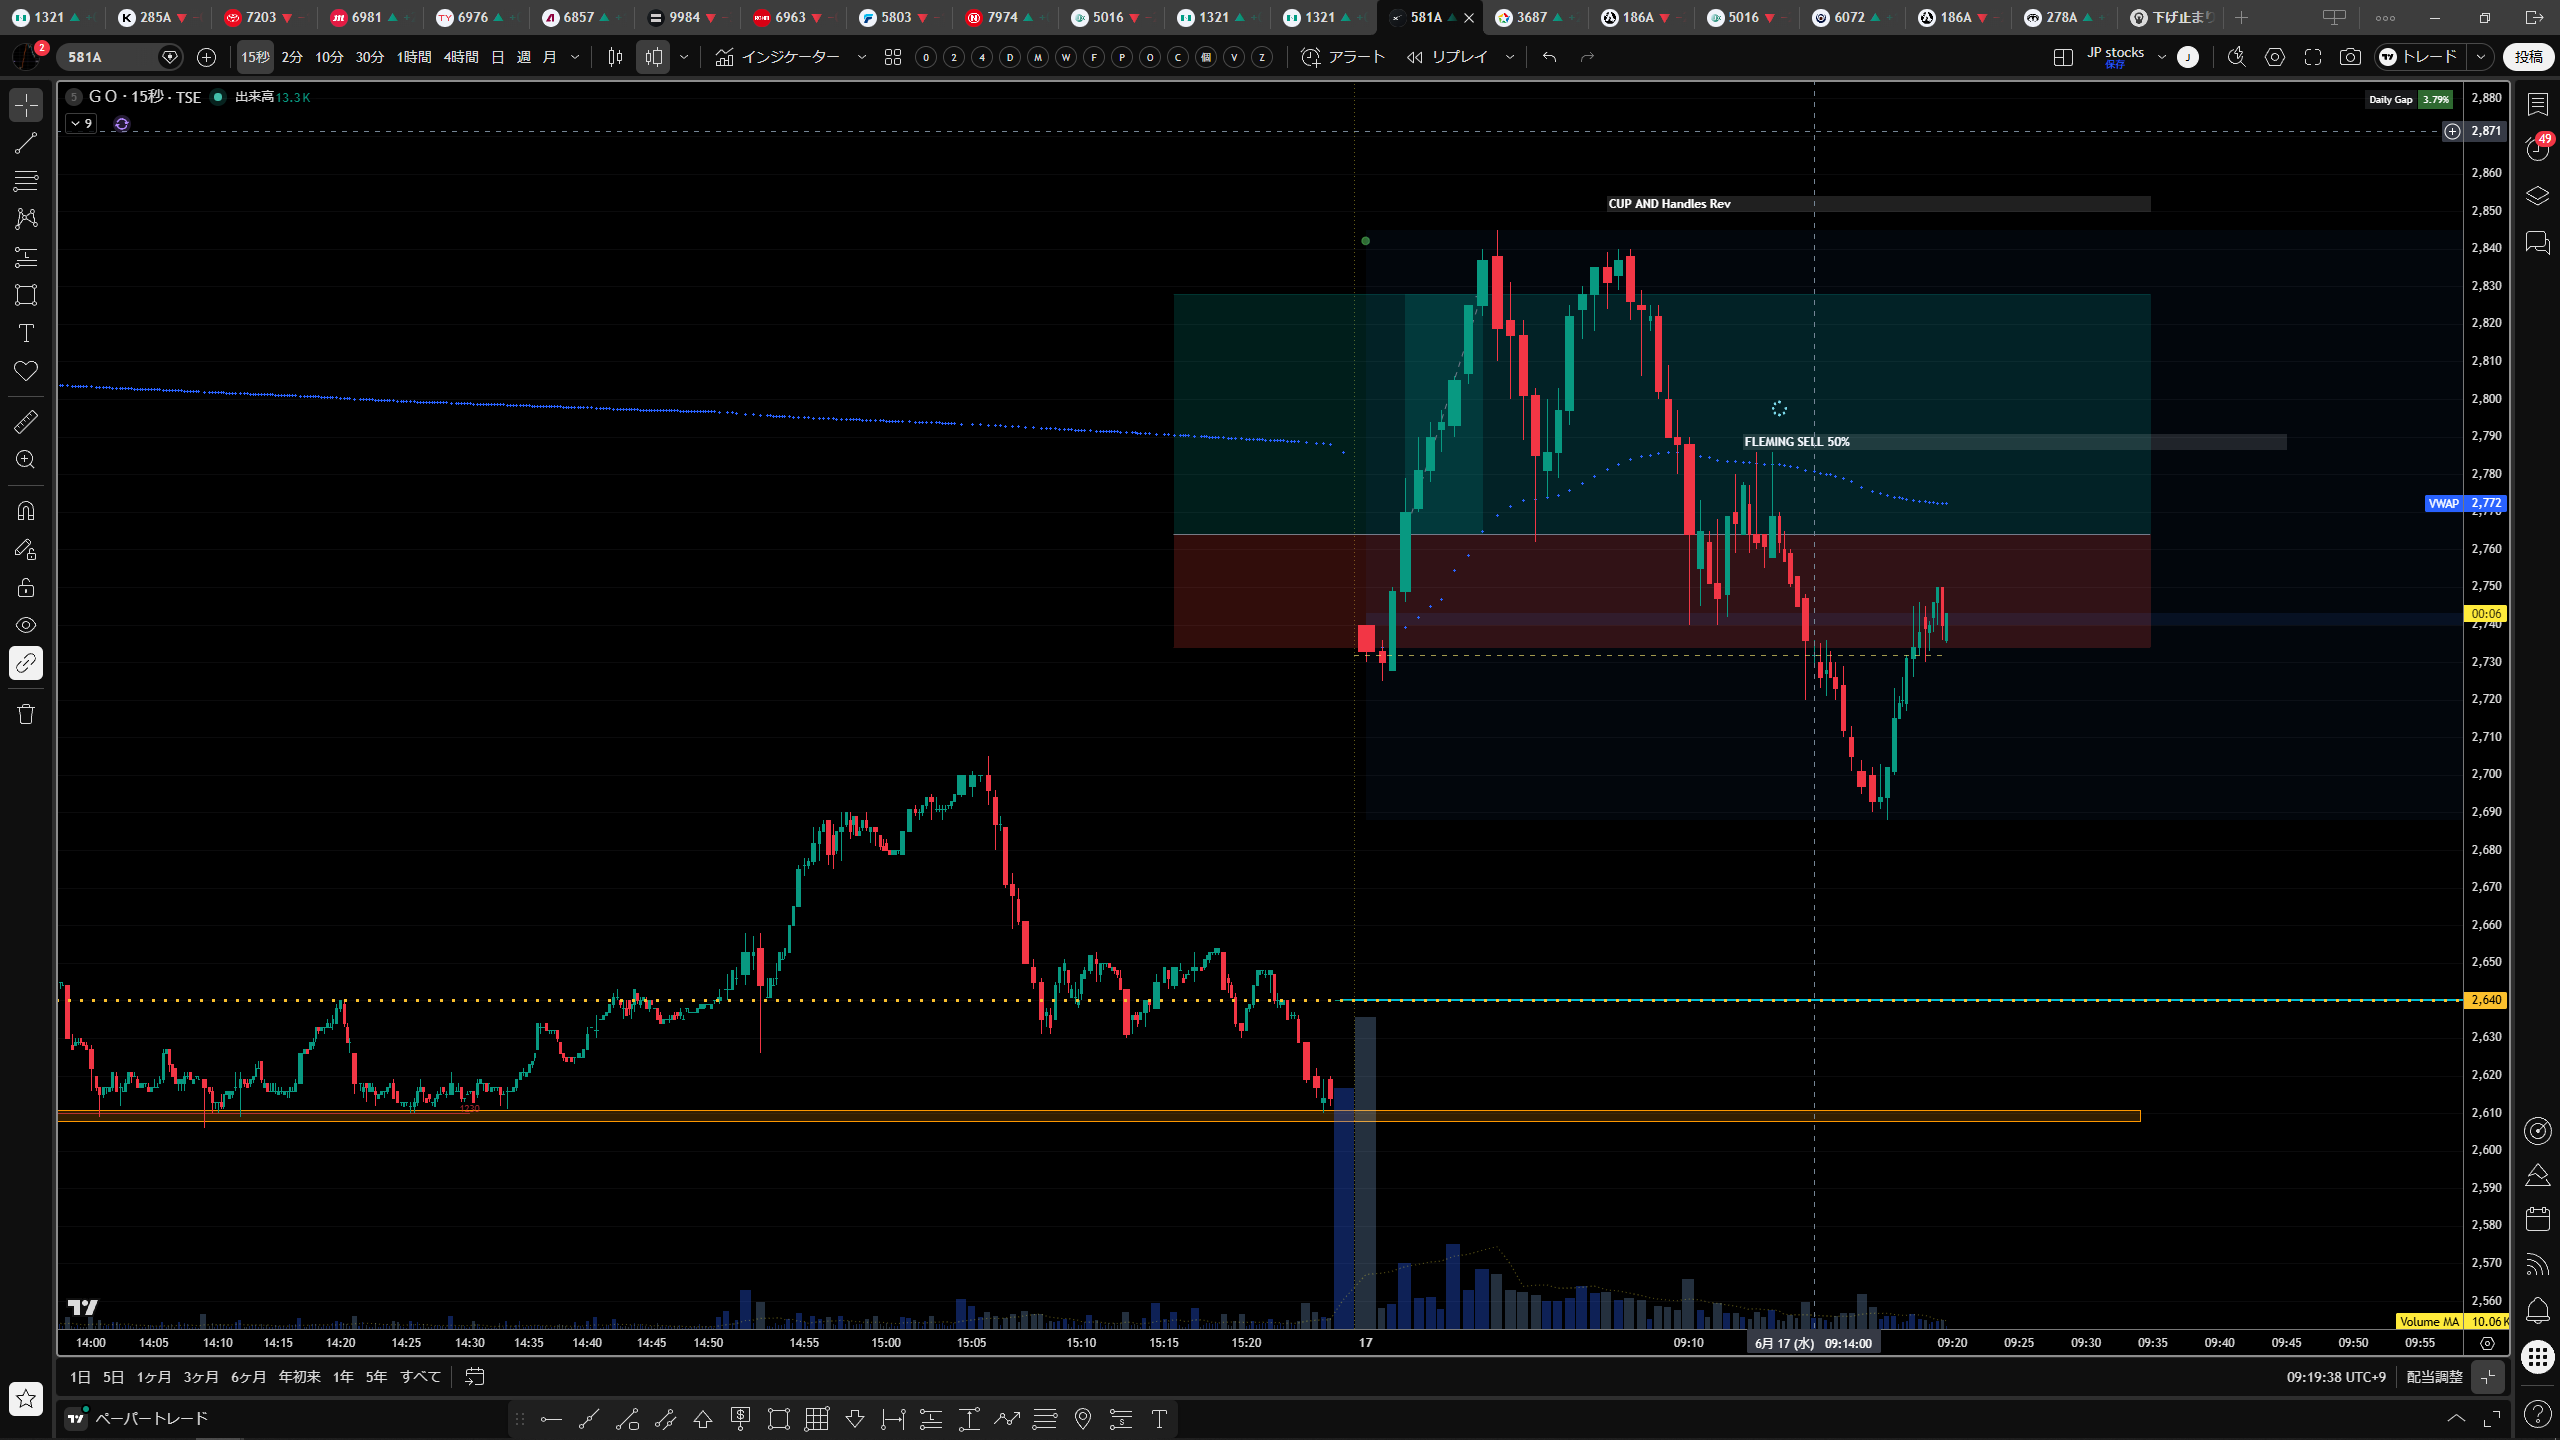
Task: Toggle drawing sync link tool
Action: click(x=26, y=663)
